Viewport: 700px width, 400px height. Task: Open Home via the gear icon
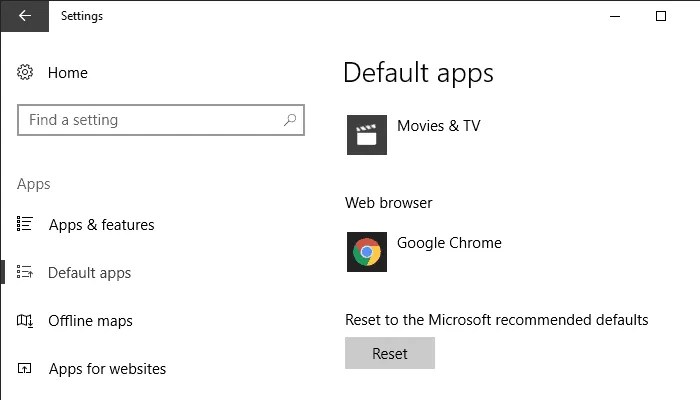(x=25, y=72)
